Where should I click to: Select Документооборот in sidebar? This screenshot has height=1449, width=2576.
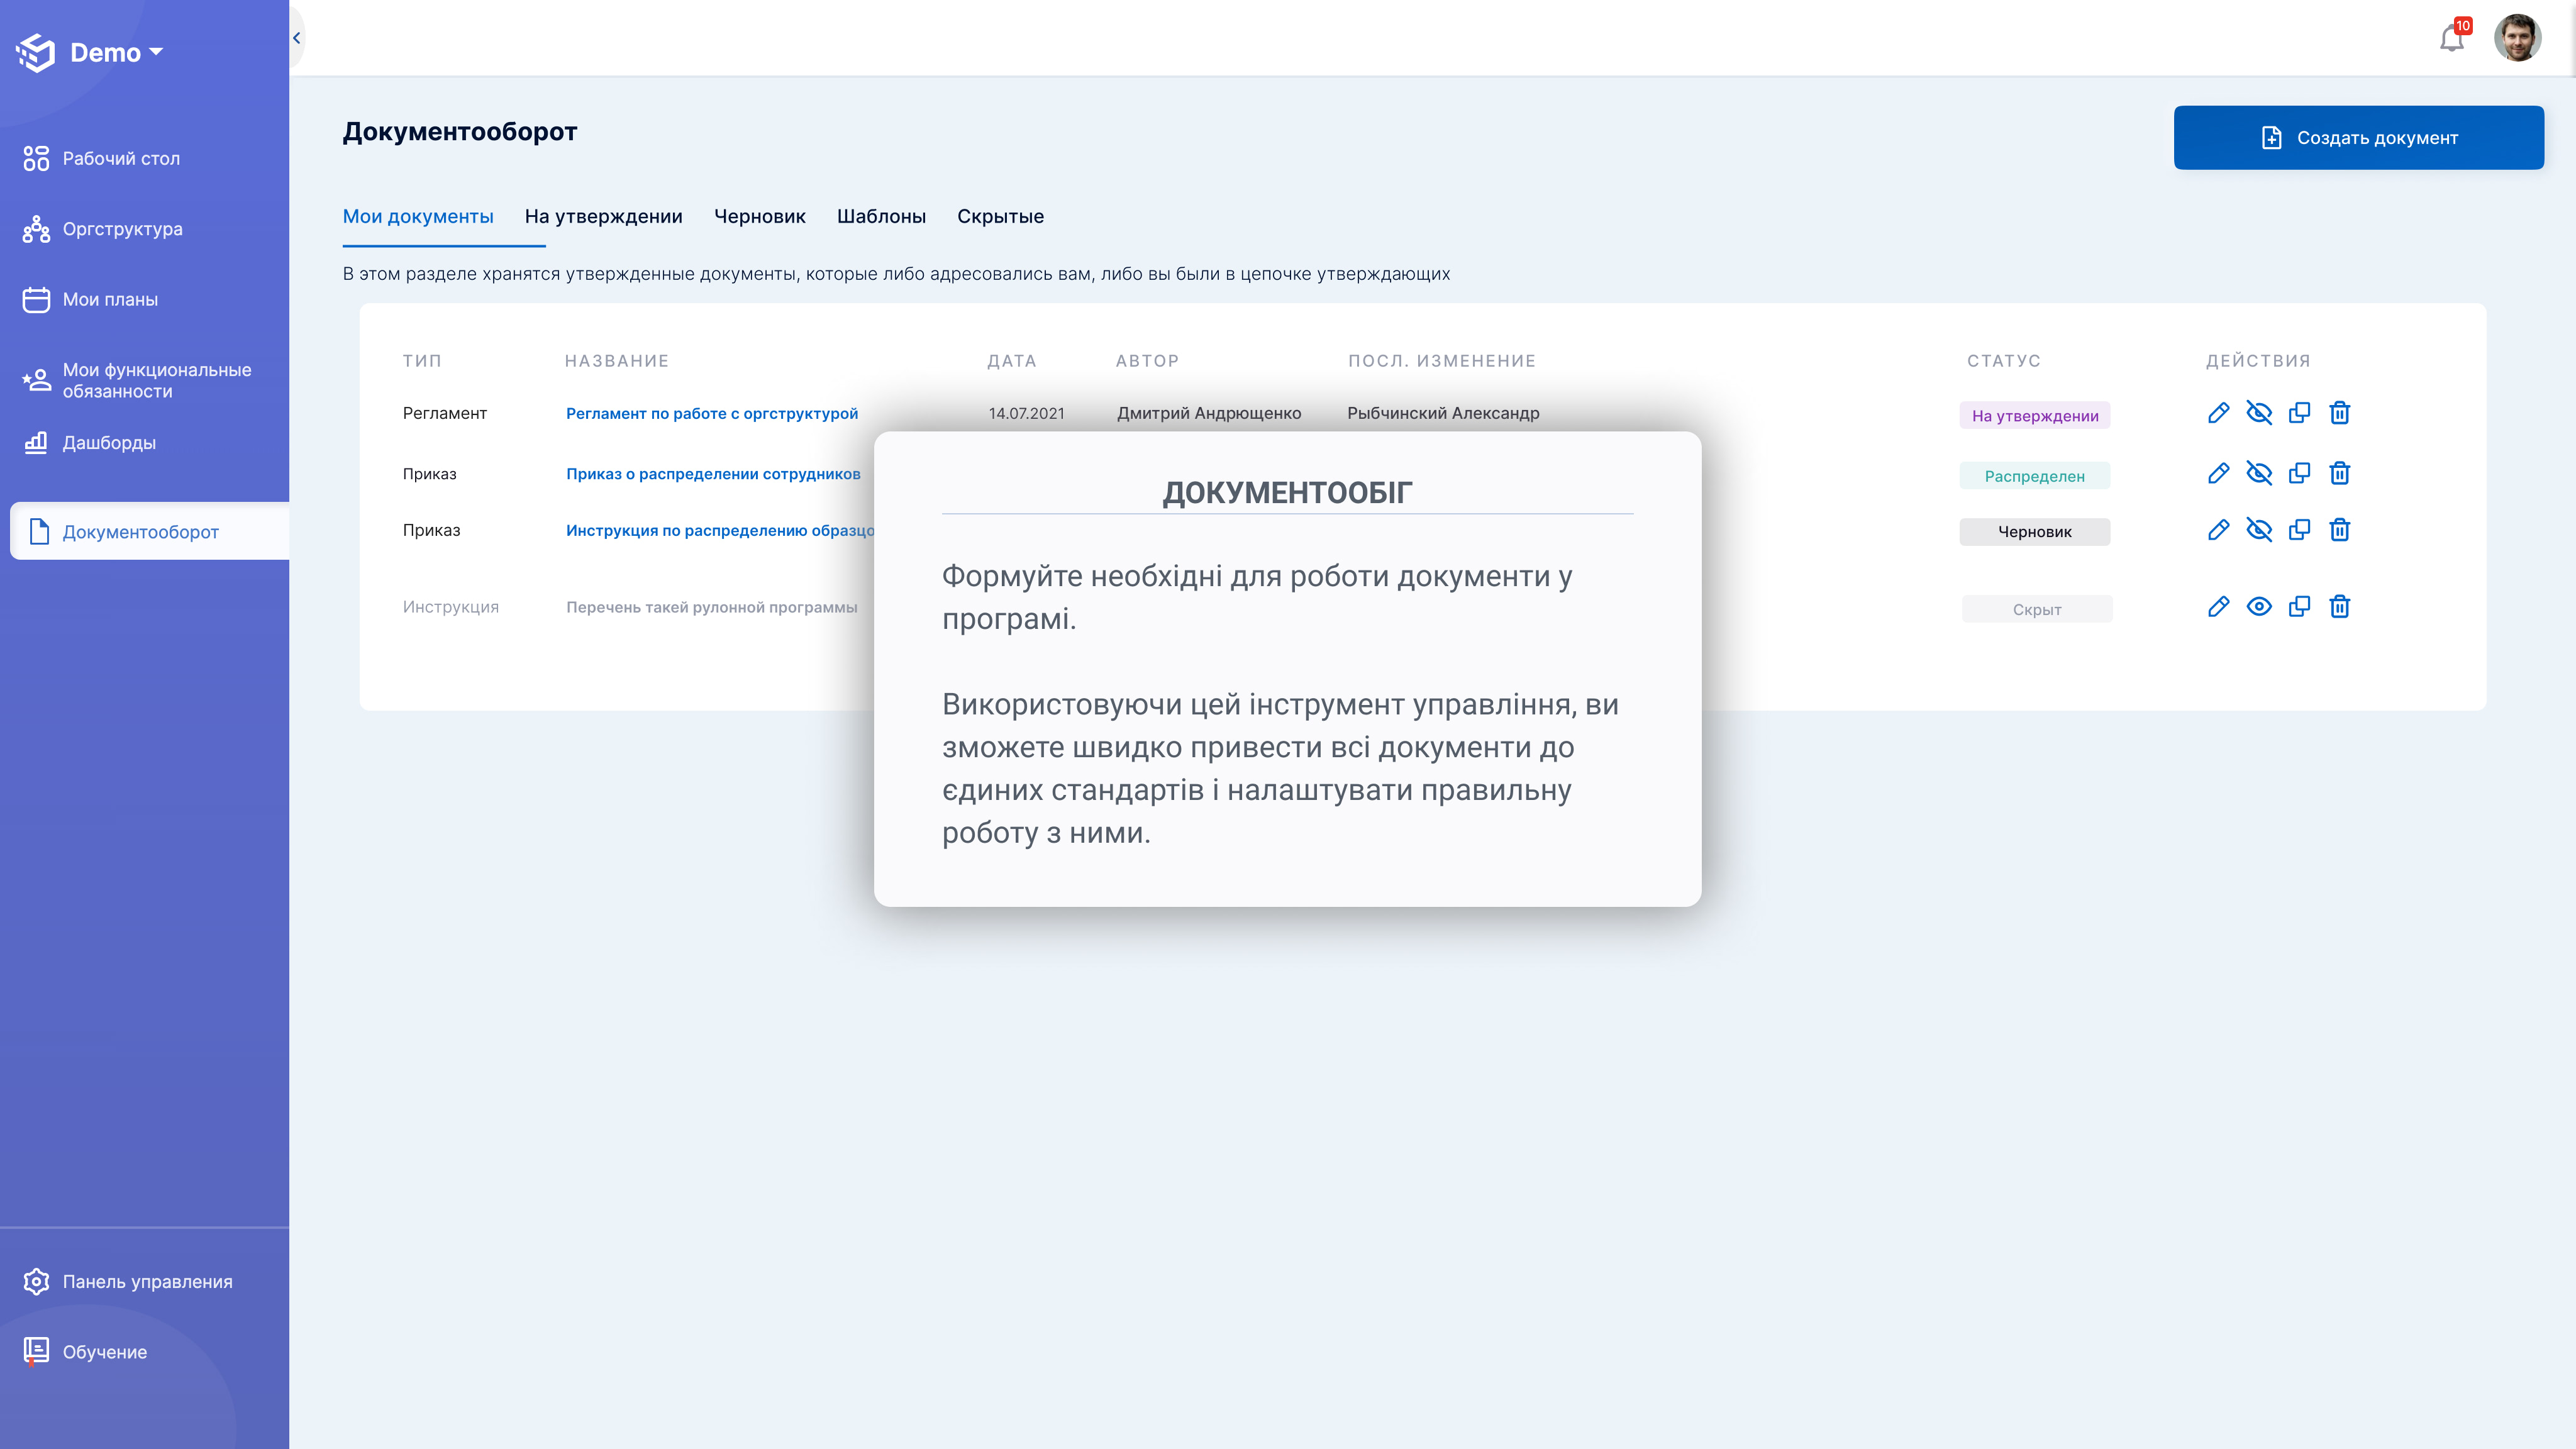[x=150, y=531]
